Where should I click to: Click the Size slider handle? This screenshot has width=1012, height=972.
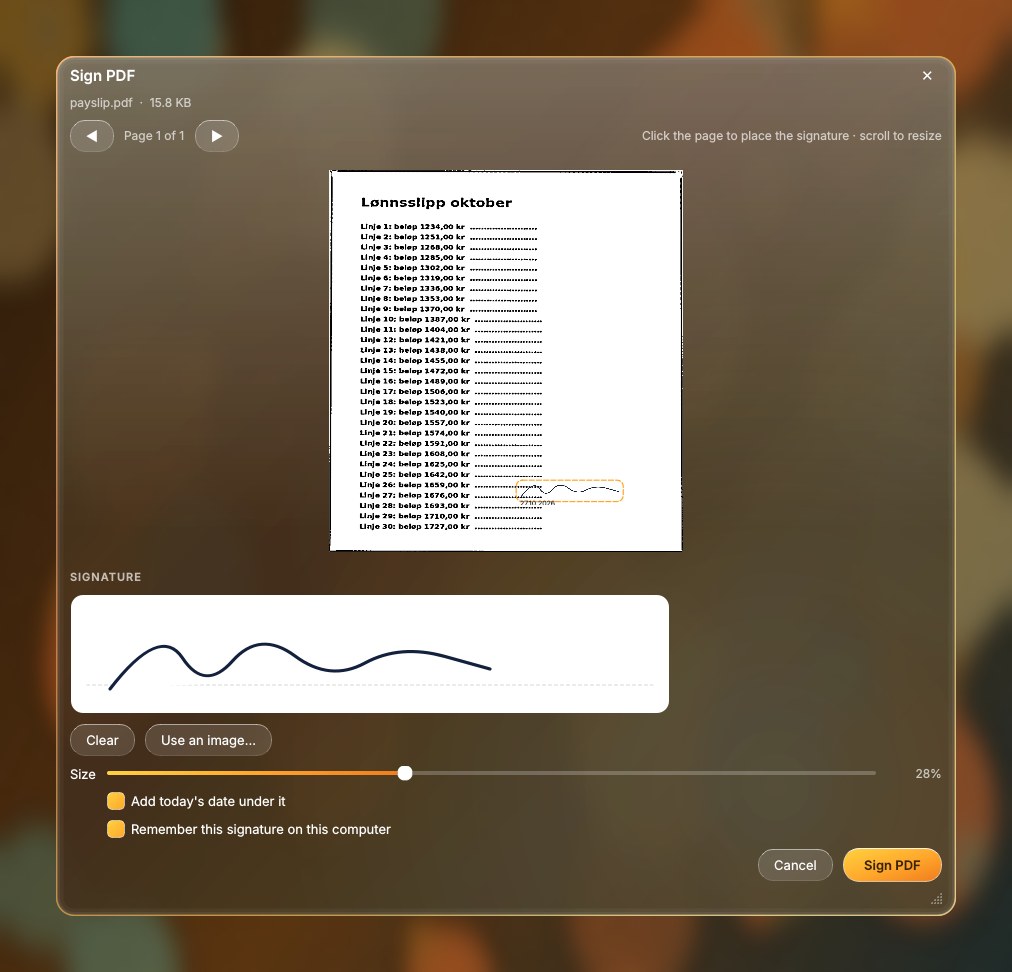tap(405, 773)
